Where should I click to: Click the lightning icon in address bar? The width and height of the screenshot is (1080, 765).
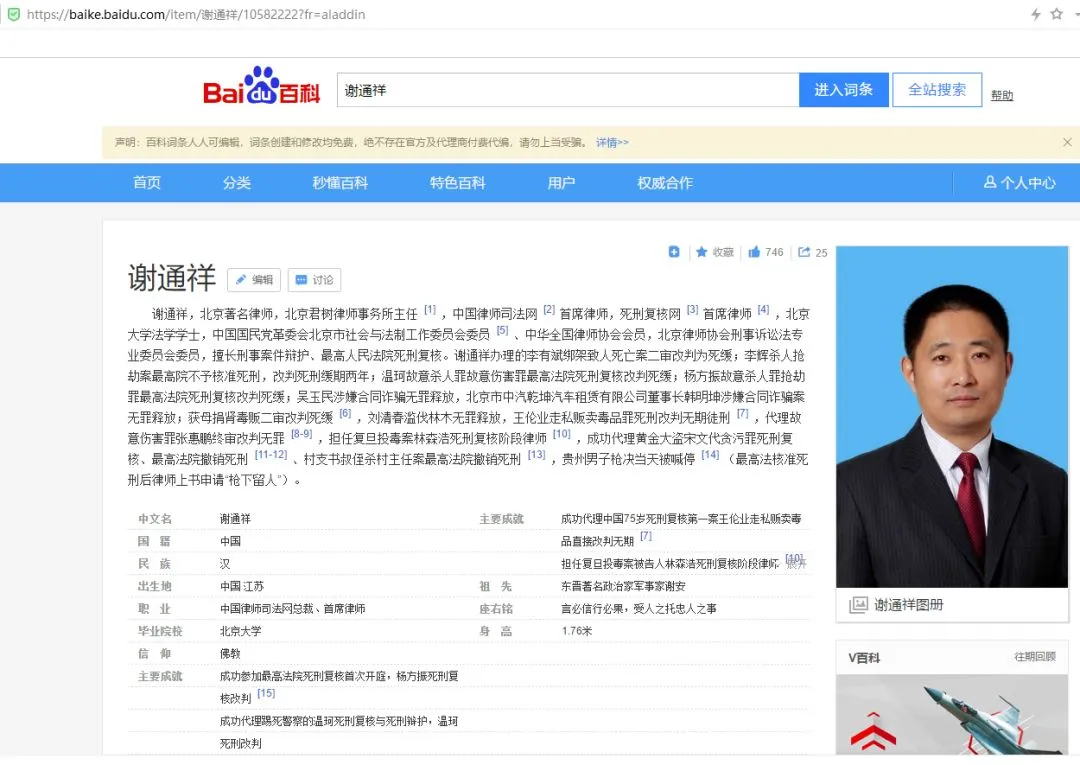point(1035,14)
